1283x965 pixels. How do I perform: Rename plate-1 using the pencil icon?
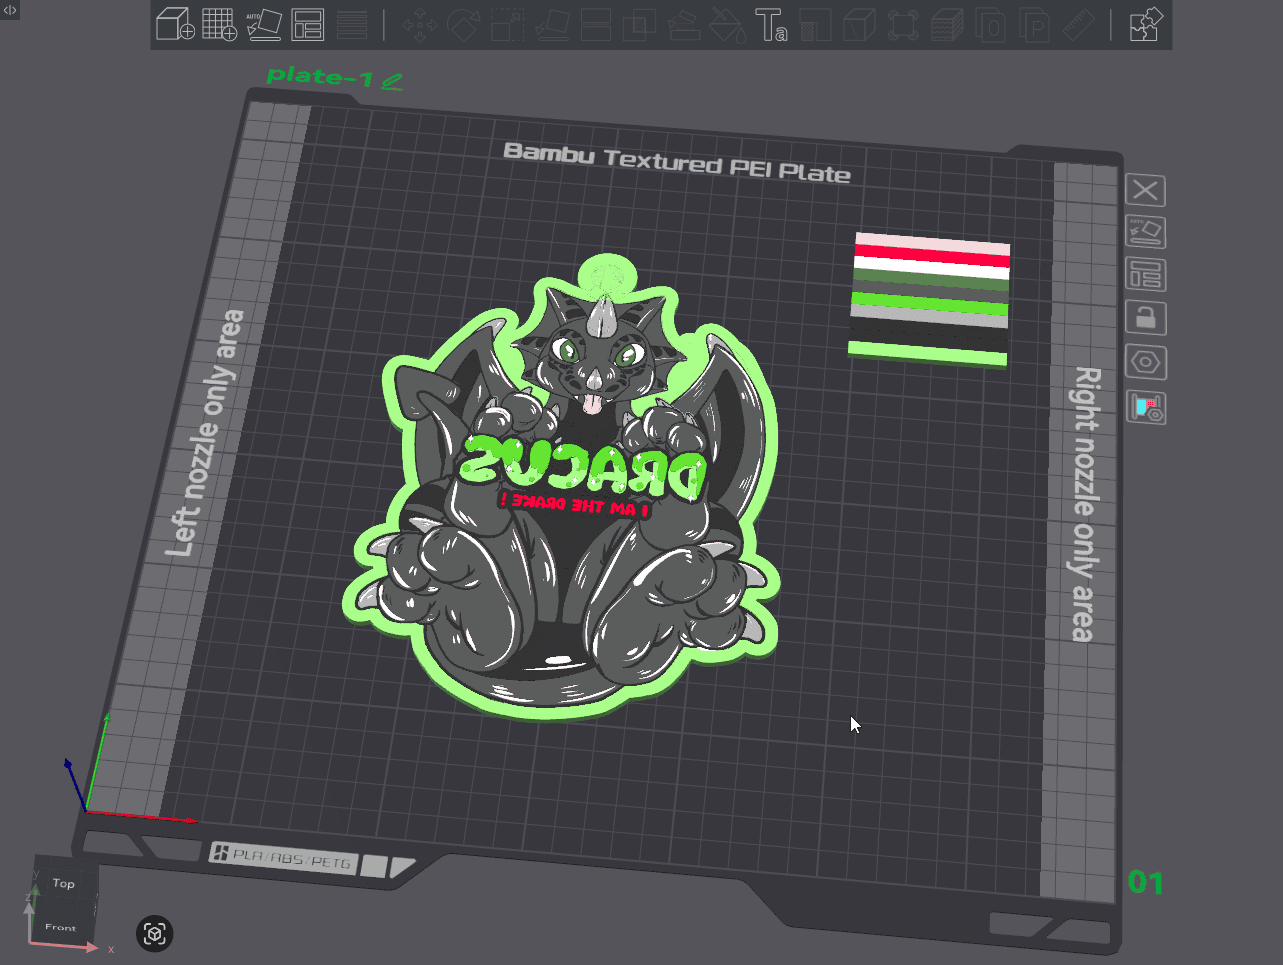tap(390, 80)
